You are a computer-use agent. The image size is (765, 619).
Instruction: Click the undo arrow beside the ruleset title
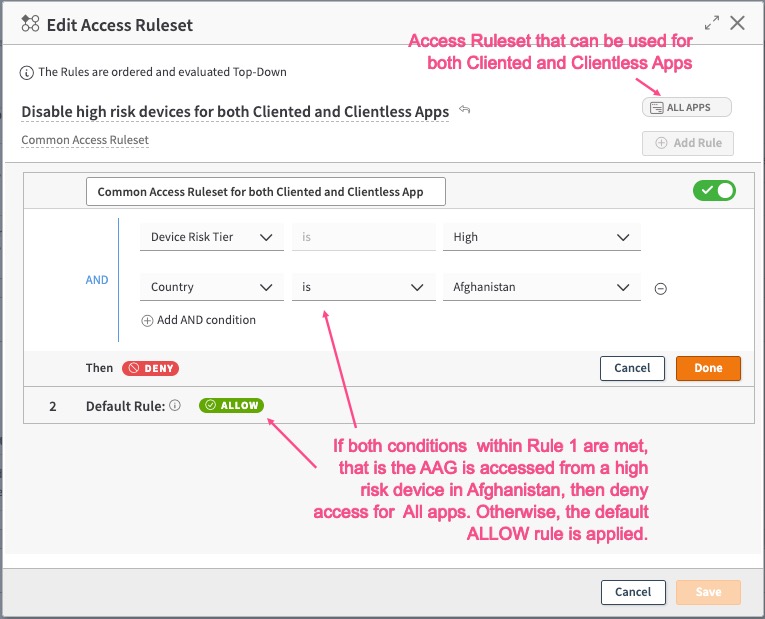point(465,110)
